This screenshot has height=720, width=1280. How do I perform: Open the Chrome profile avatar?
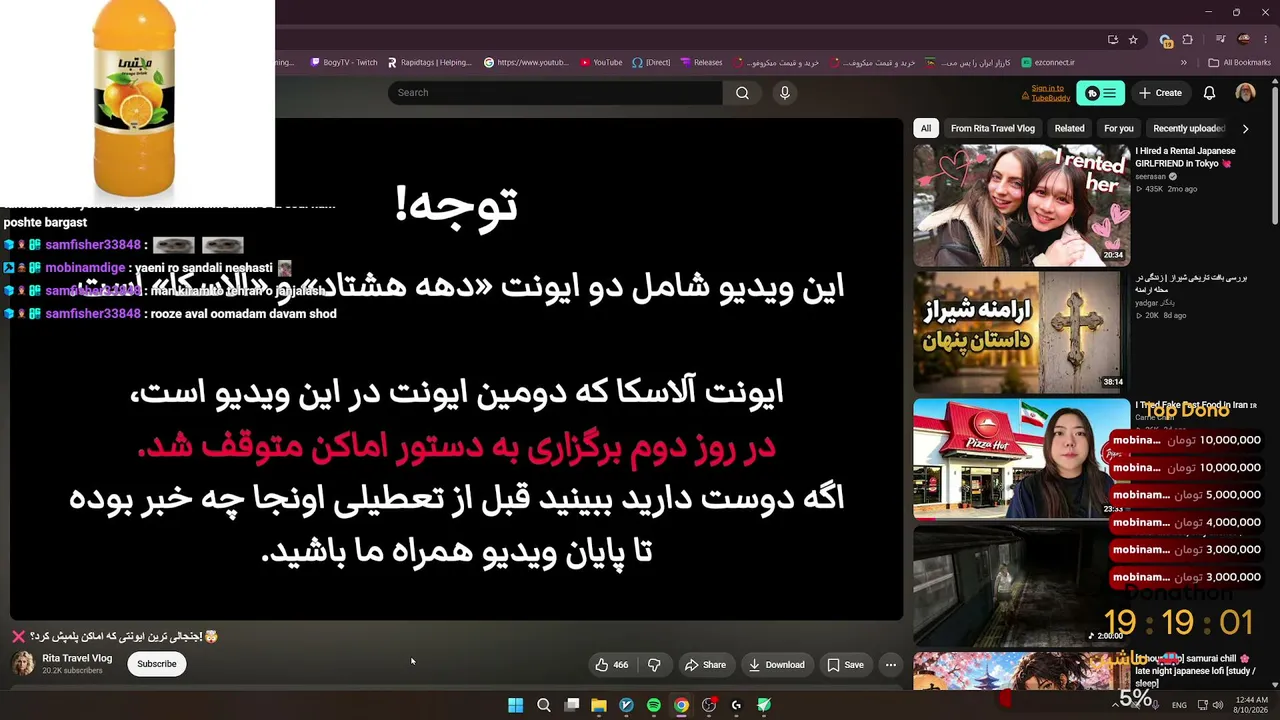tap(1244, 40)
